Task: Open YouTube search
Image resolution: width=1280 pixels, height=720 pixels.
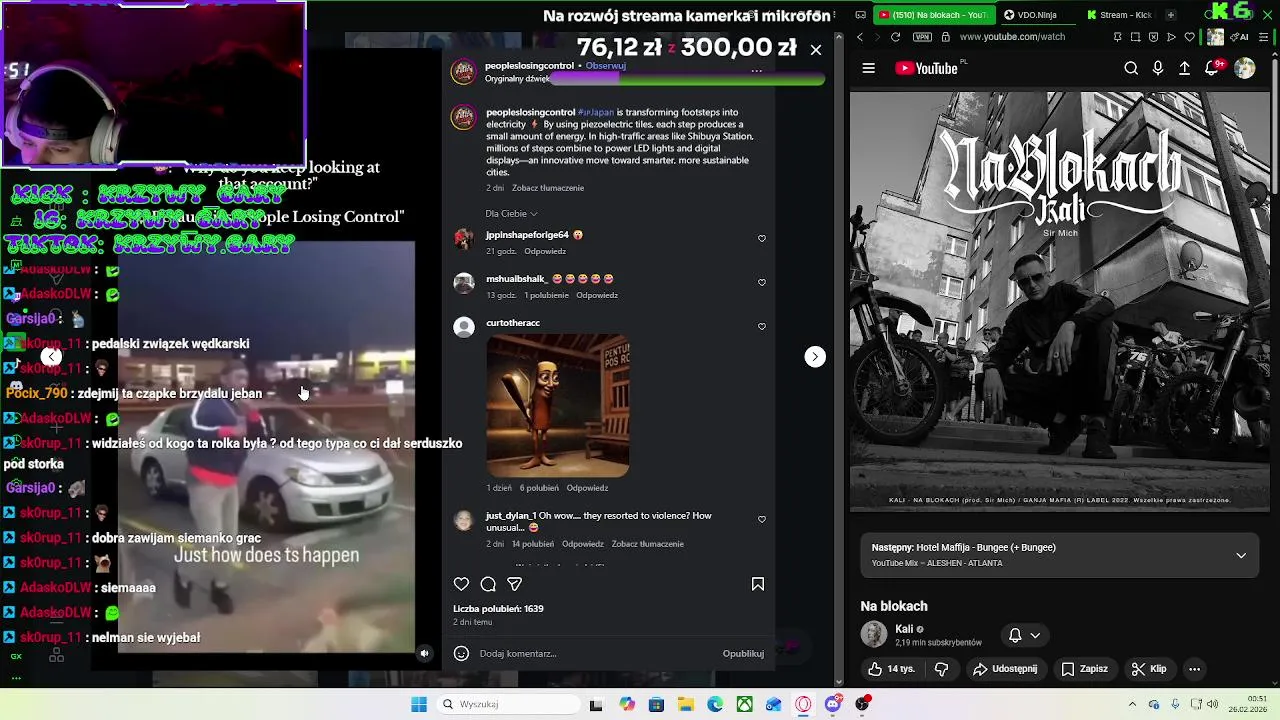Action: tap(1131, 68)
